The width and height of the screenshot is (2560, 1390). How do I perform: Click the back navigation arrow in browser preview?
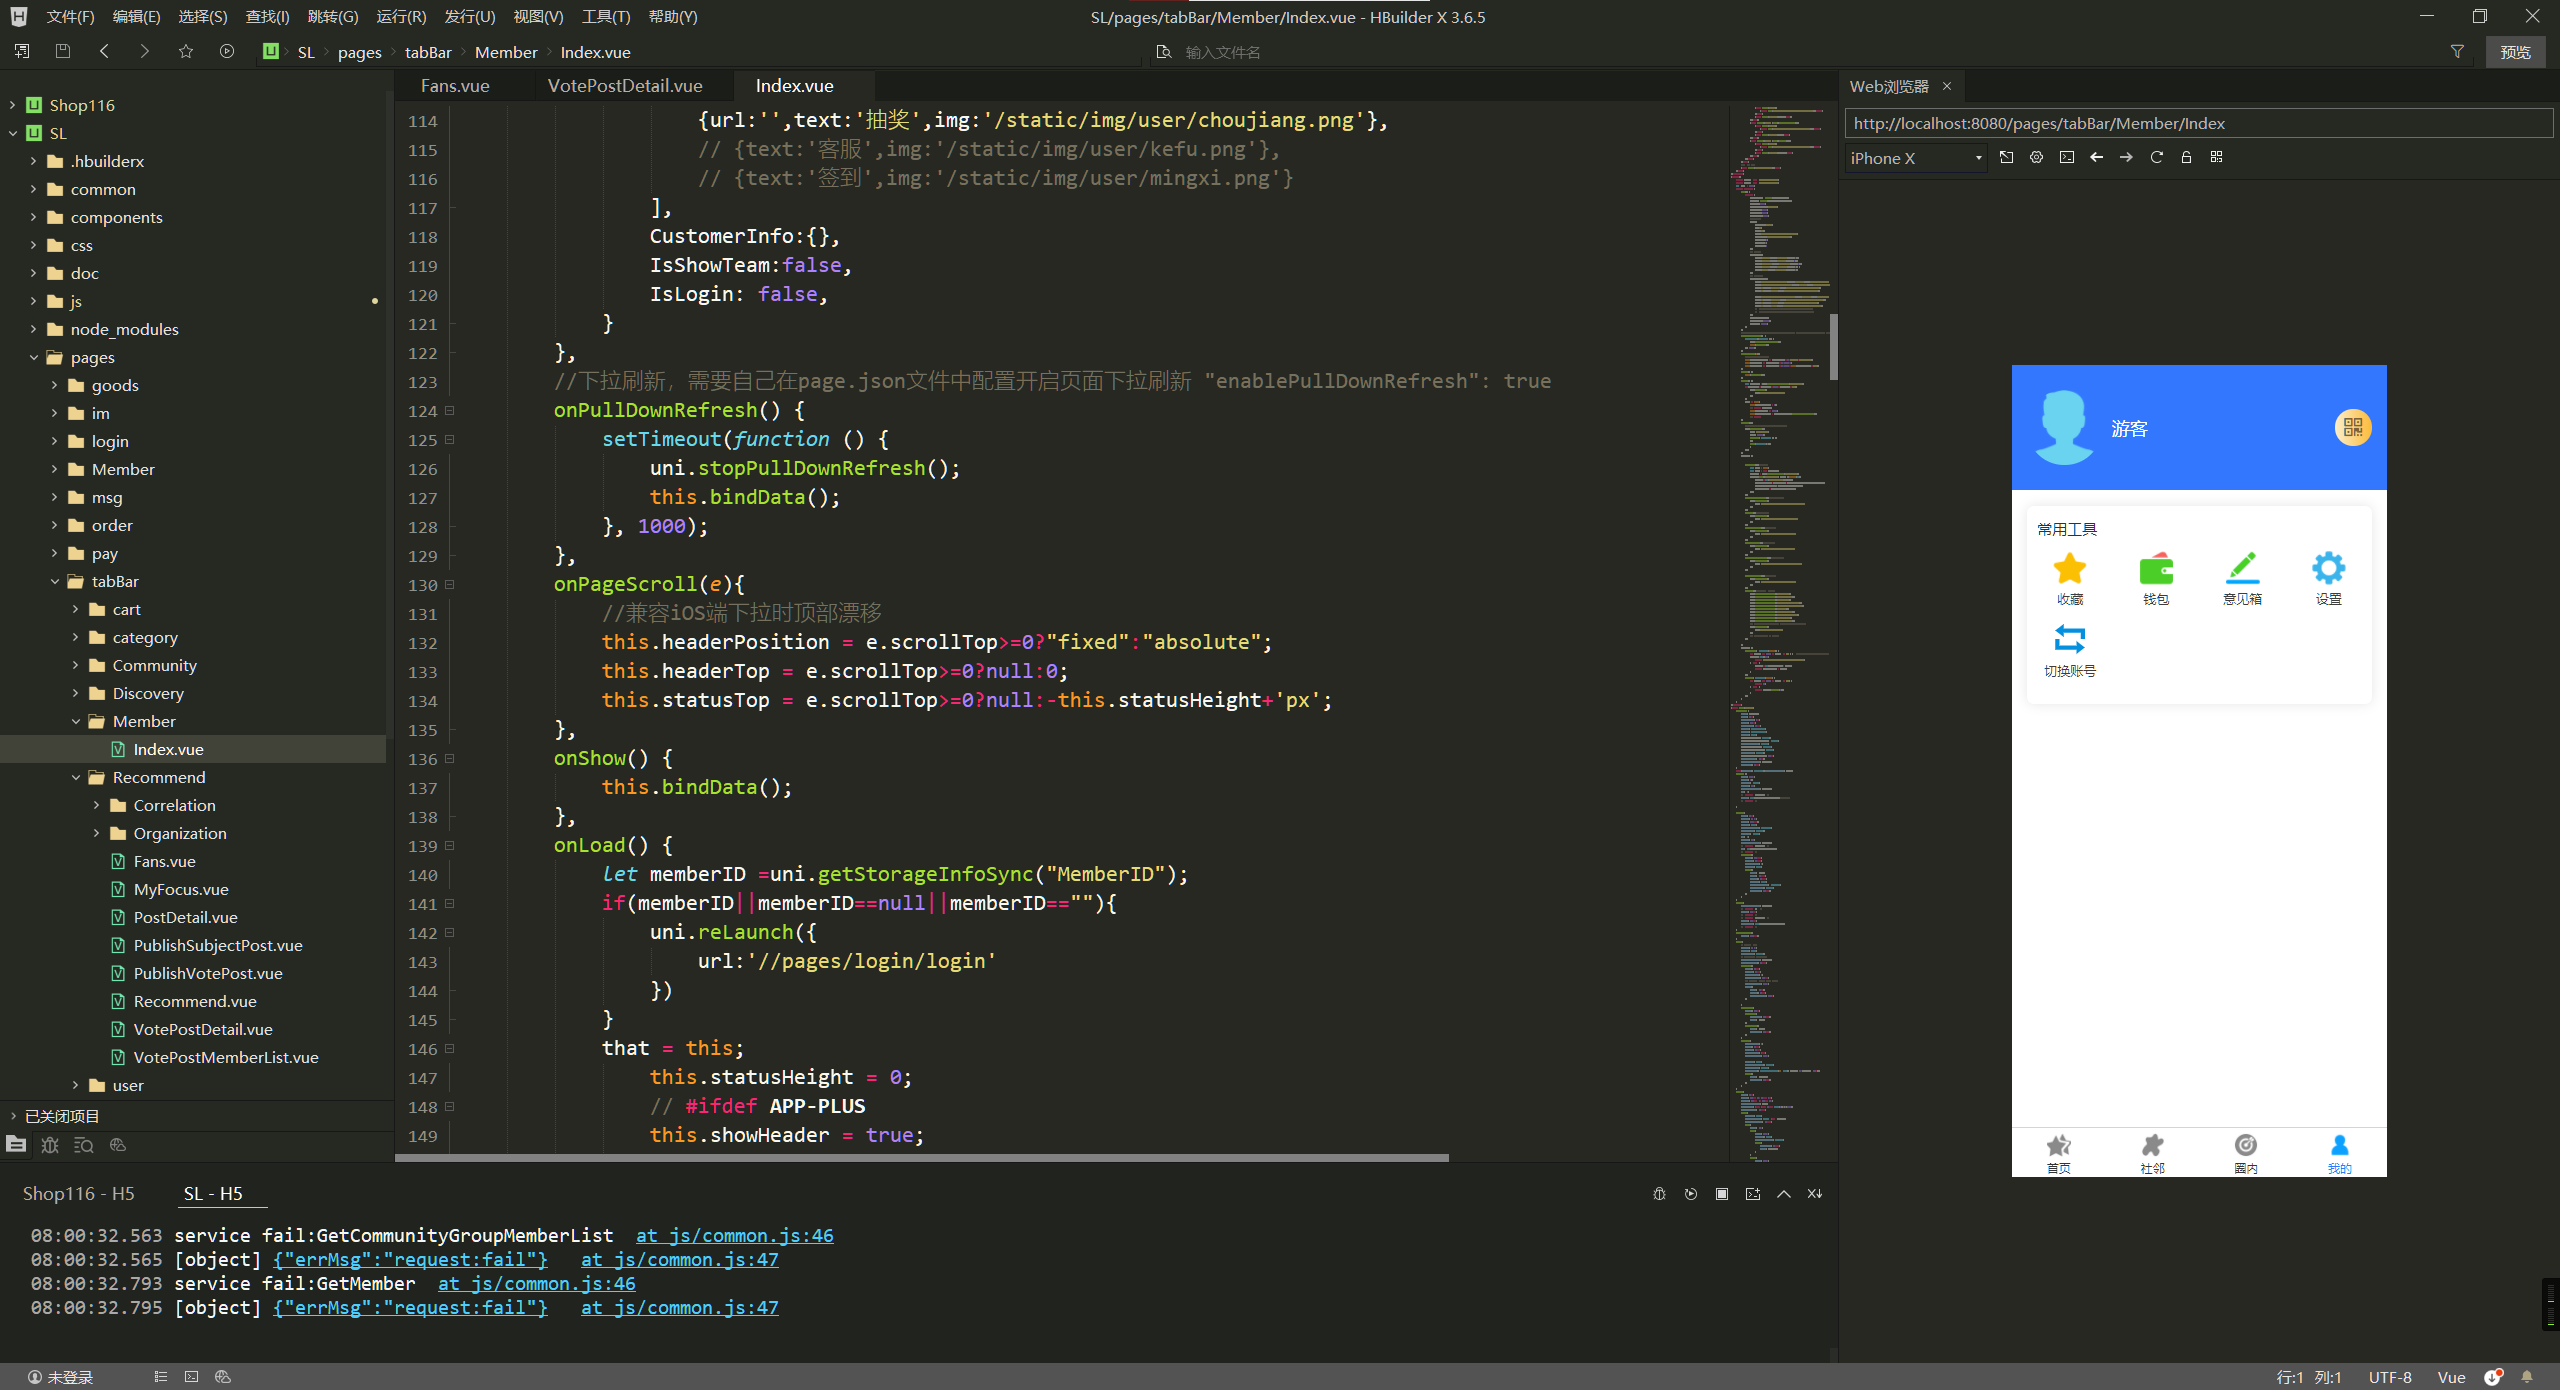[x=2093, y=159]
